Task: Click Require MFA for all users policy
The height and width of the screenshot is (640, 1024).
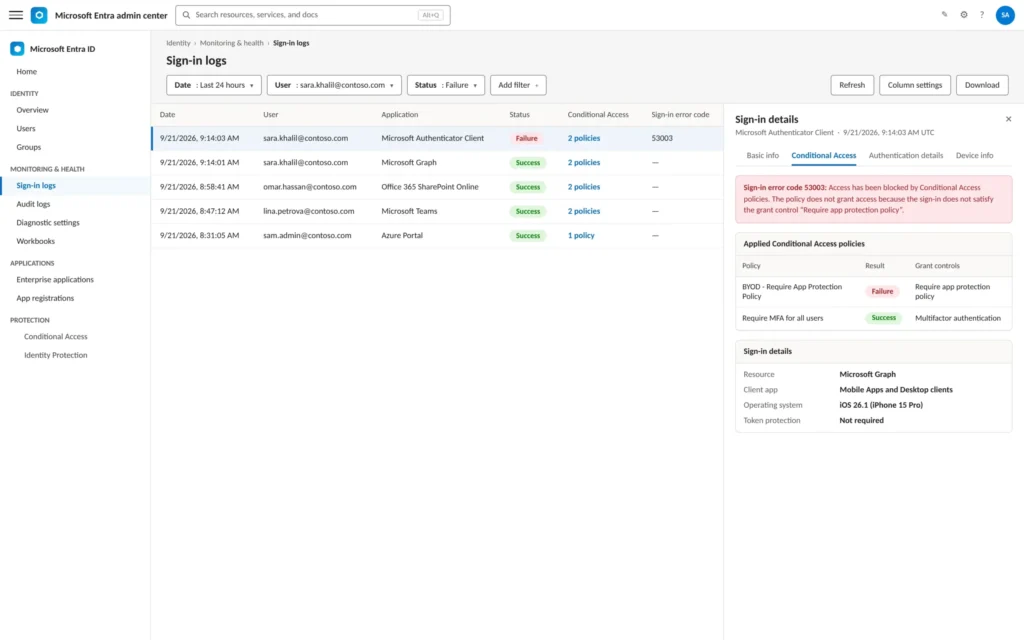Action: point(782,318)
